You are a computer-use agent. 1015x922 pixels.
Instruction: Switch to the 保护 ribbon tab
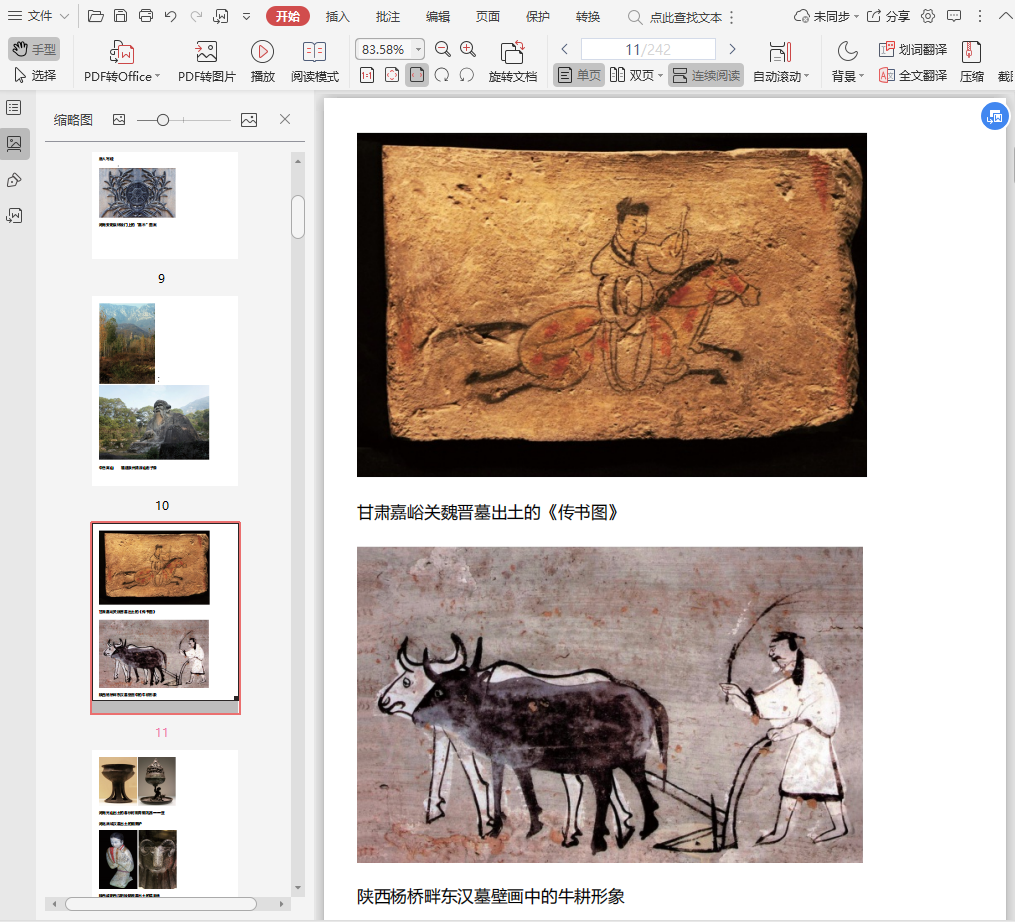[537, 16]
